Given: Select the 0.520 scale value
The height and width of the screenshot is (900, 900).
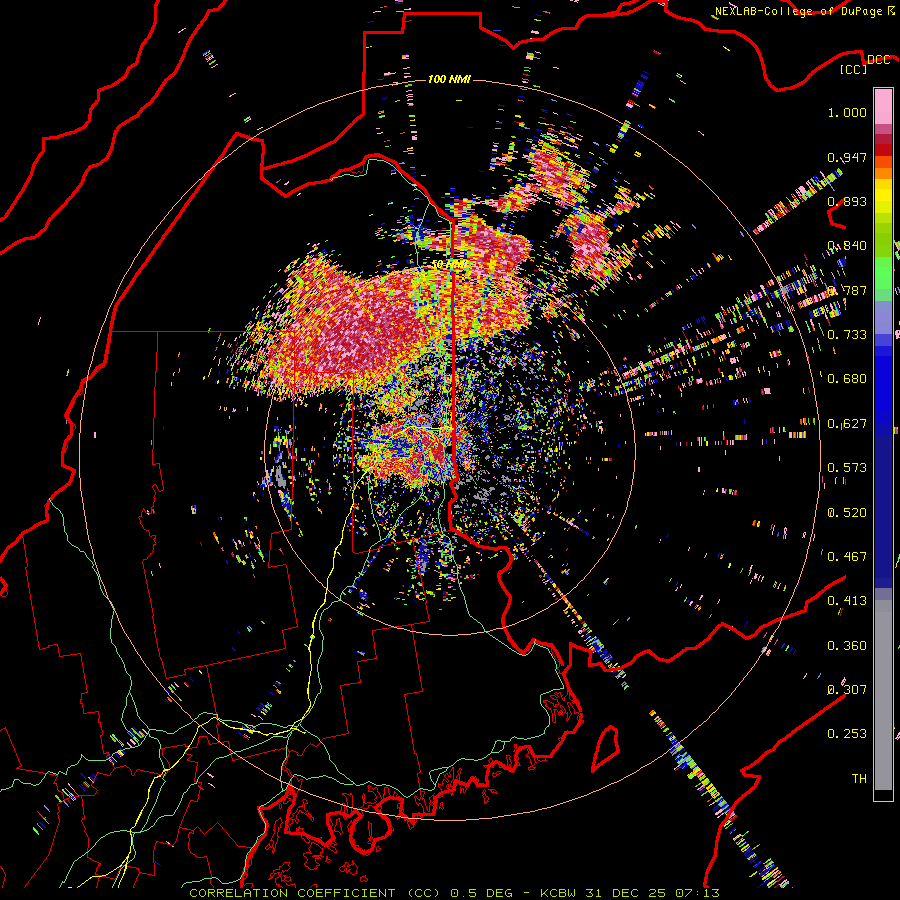Looking at the screenshot, I should click(847, 513).
